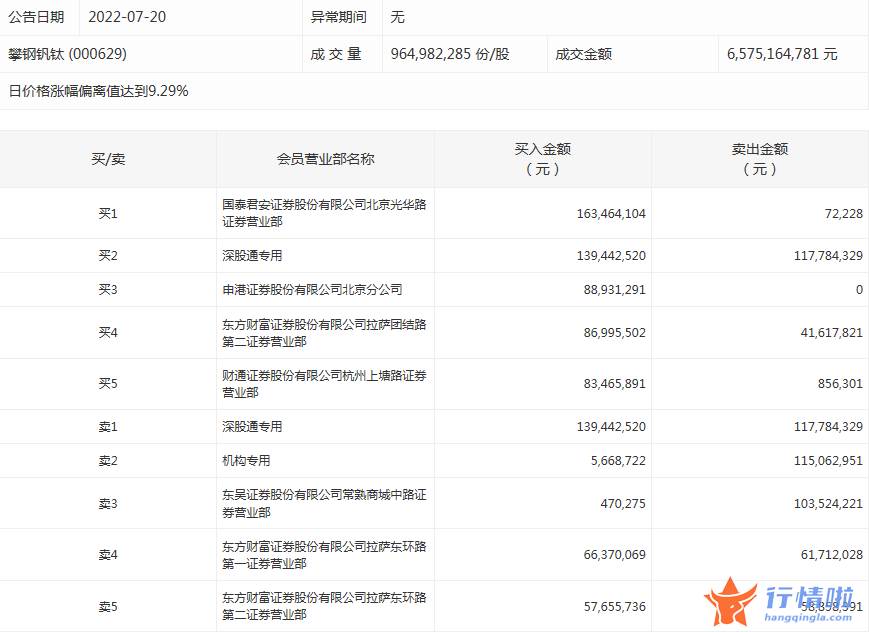Click 深股通专用 in the 买2 row
The width and height of the screenshot is (869, 632).
tap(252, 256)
